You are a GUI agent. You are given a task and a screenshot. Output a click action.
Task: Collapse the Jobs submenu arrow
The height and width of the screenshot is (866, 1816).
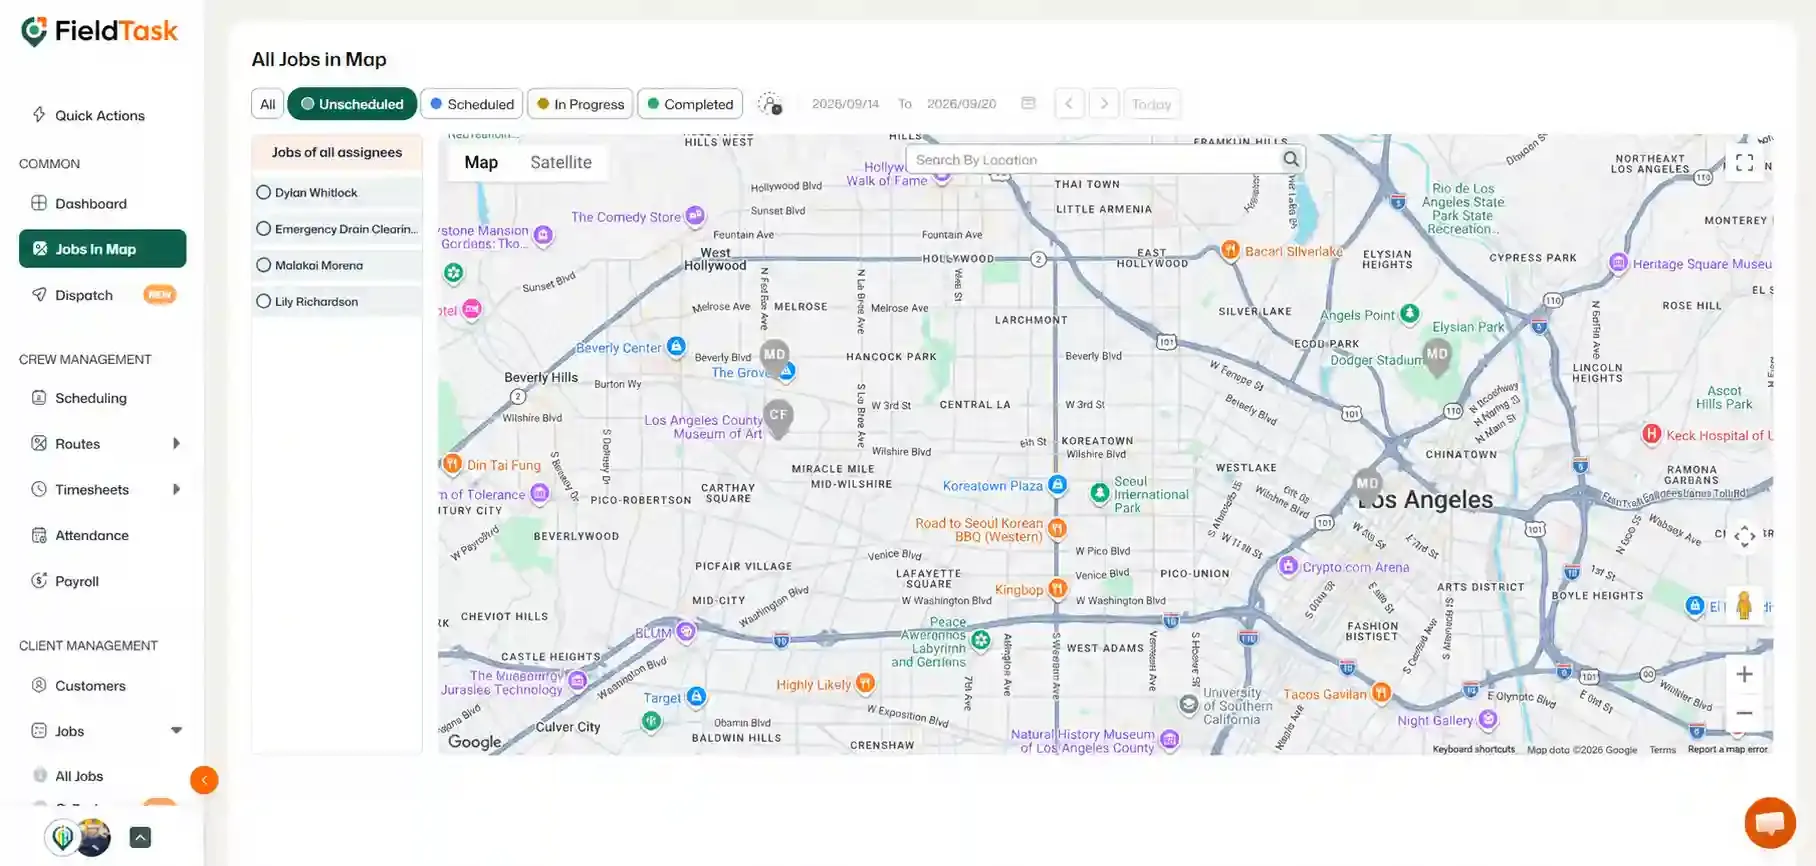coord(176,730)
